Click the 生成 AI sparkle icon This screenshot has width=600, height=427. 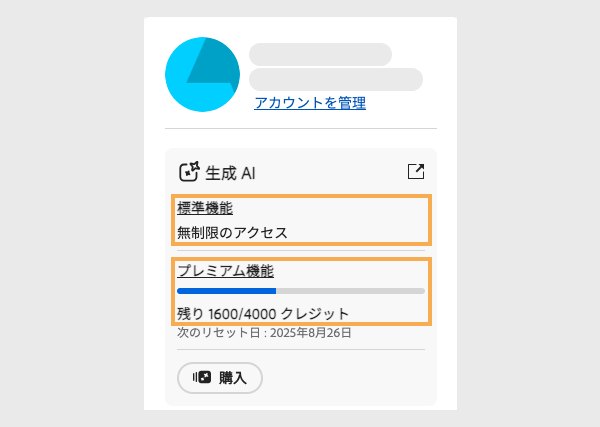pos(189,172)
